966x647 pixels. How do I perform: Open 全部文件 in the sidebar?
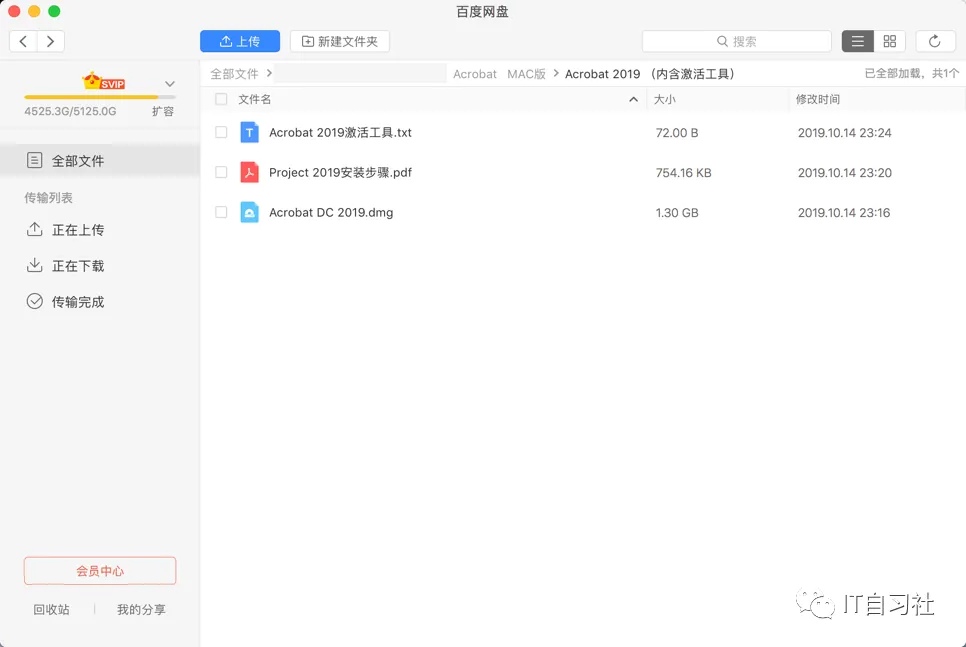click(x=100, y=161)
